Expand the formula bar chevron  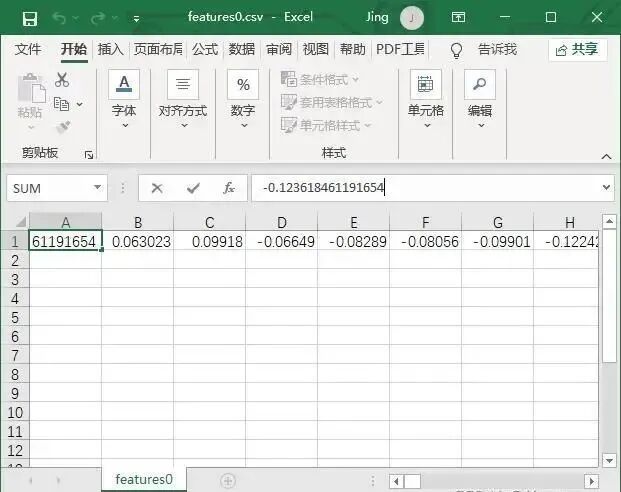(x=606, y=187)
